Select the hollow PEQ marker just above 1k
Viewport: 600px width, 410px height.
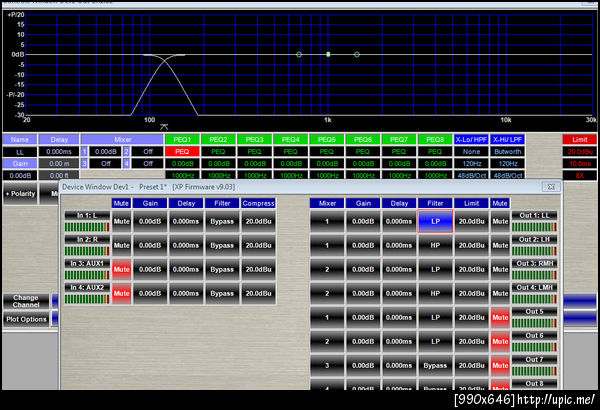[x=357, y=55]
